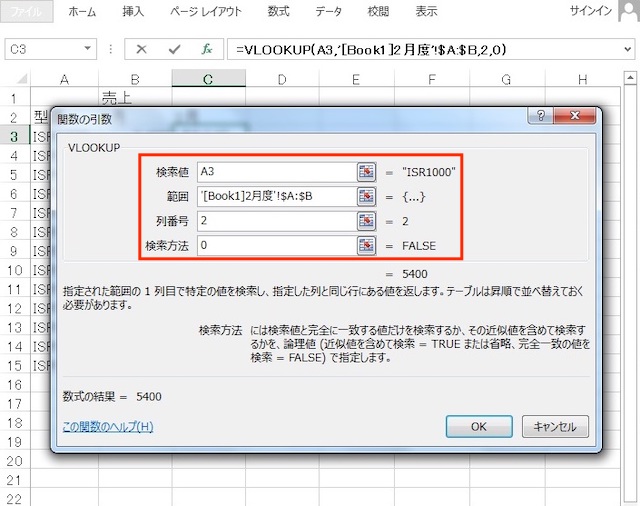Click the confirm checkmark icon in formula bar
This screenshot has height=506, width=640.
coord(174,49)
